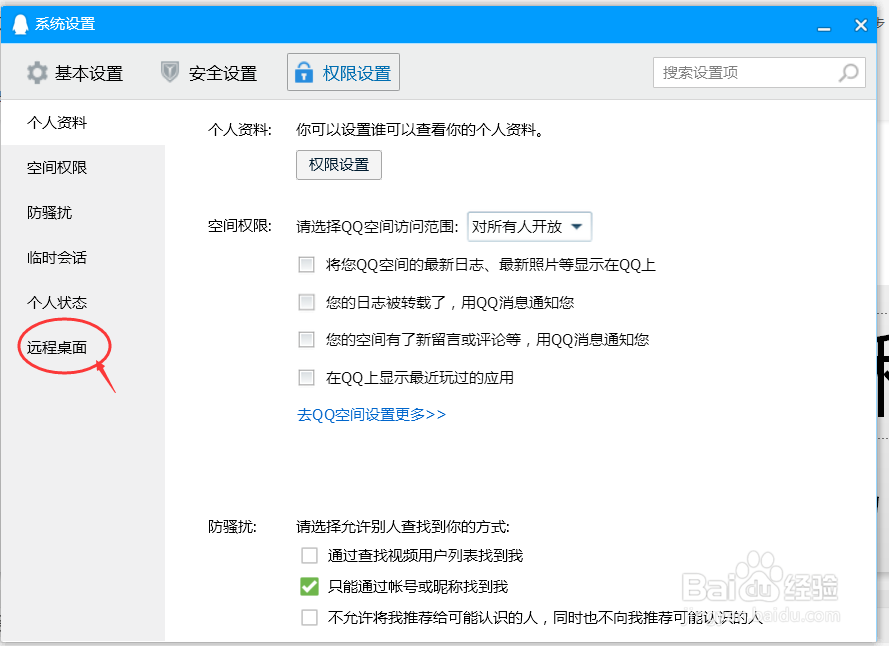Enable finding me via video user list

[x=309, y=555]
